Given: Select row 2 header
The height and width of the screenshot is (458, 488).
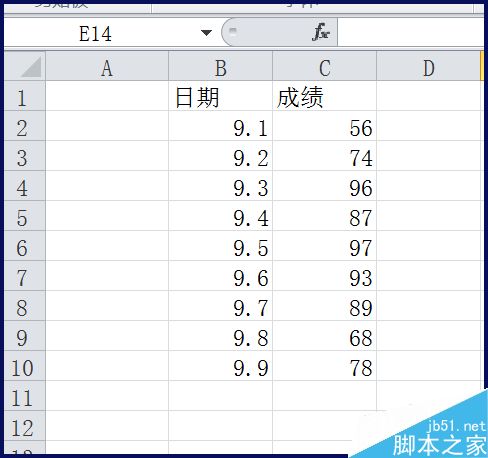Looking at the screenshot, I should pos(25,126).
